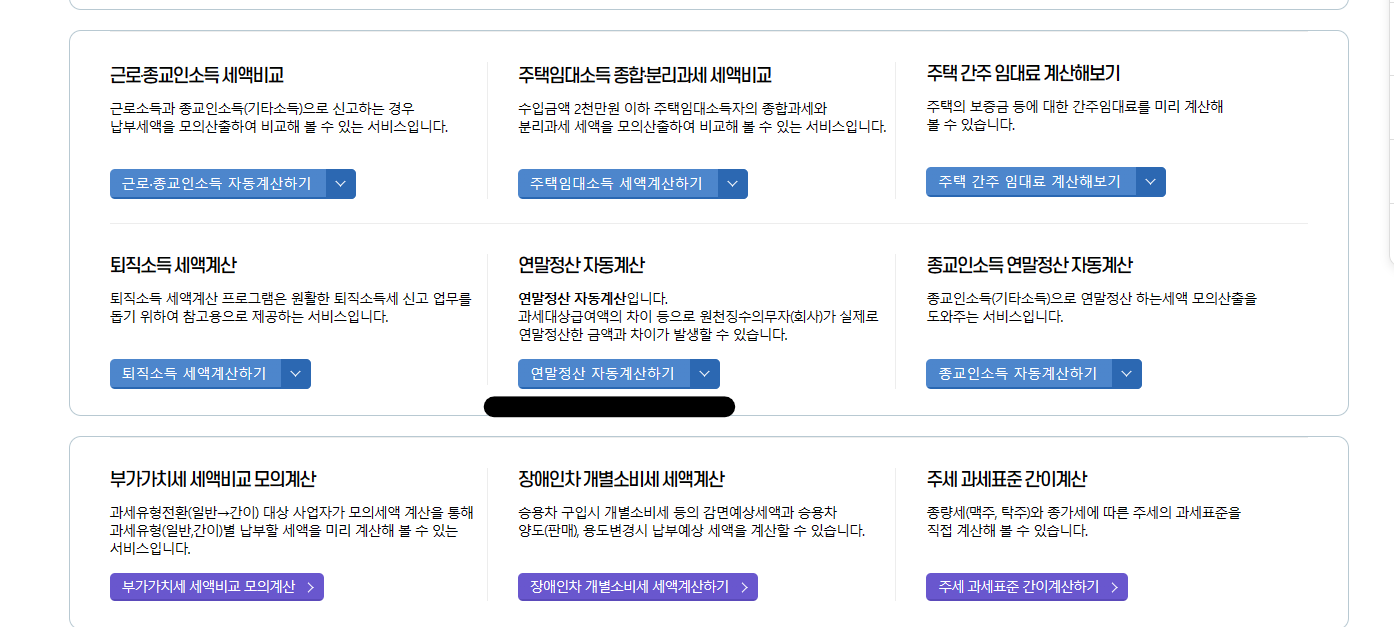Expand the 주택임대소득 세액계산하기 dropdown chevron

(x=733, y=183)
